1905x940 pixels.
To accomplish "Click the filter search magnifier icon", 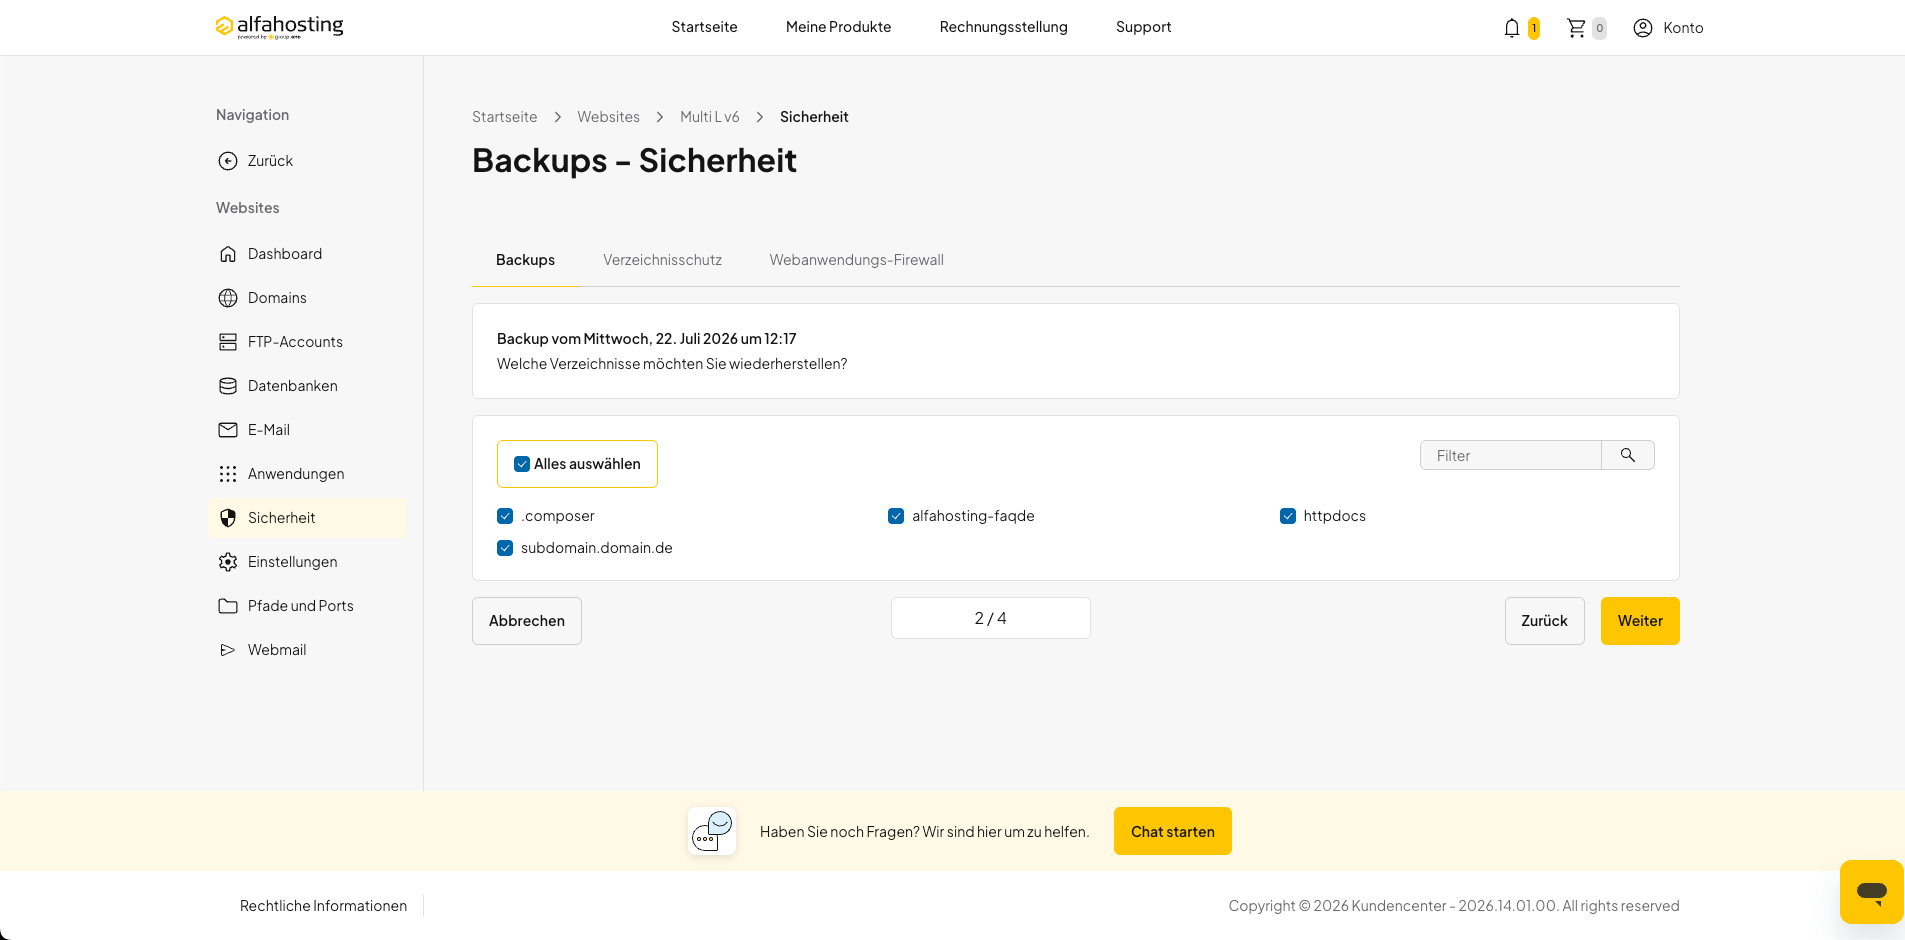I will pos(1628,455).
